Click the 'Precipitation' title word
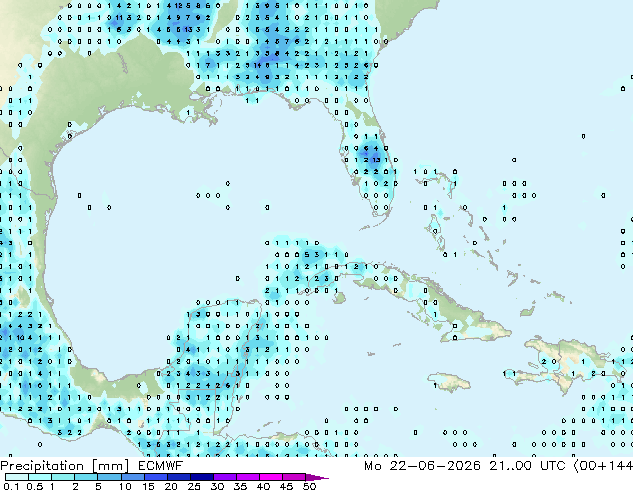634x490 pixels. [x=42, y=466]
